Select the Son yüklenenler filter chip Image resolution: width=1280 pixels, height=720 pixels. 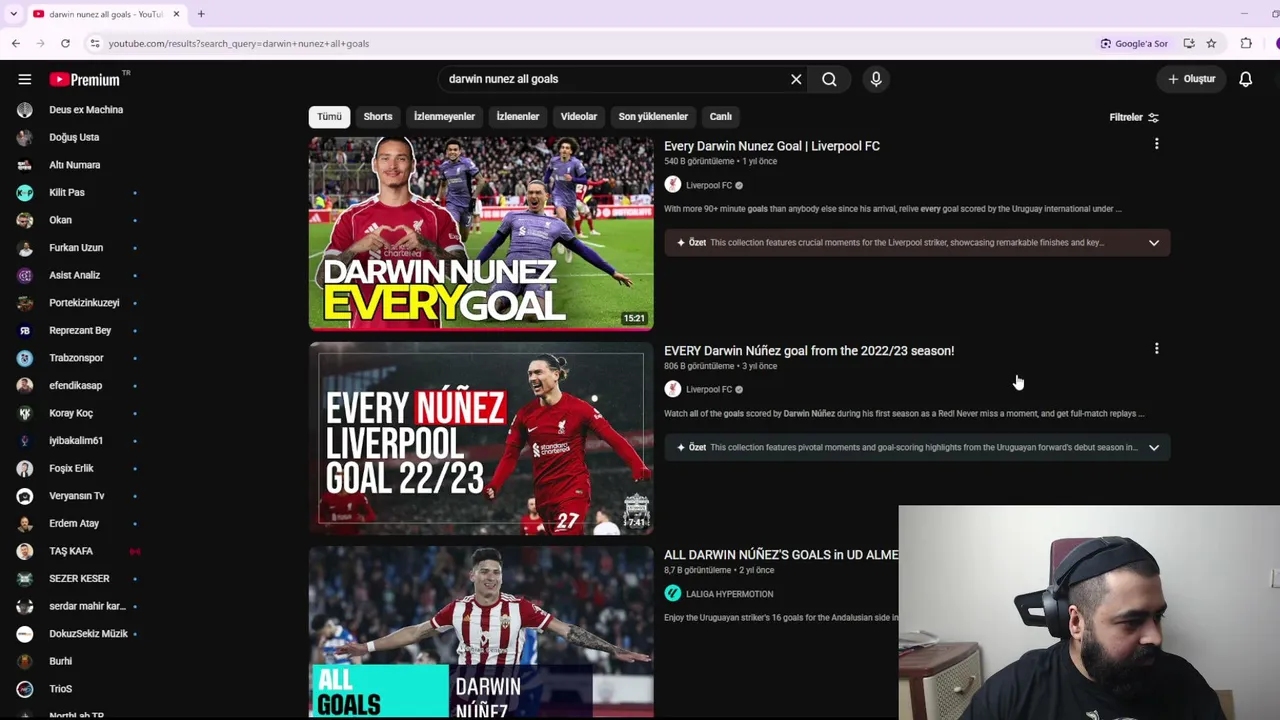coord(653,117)
